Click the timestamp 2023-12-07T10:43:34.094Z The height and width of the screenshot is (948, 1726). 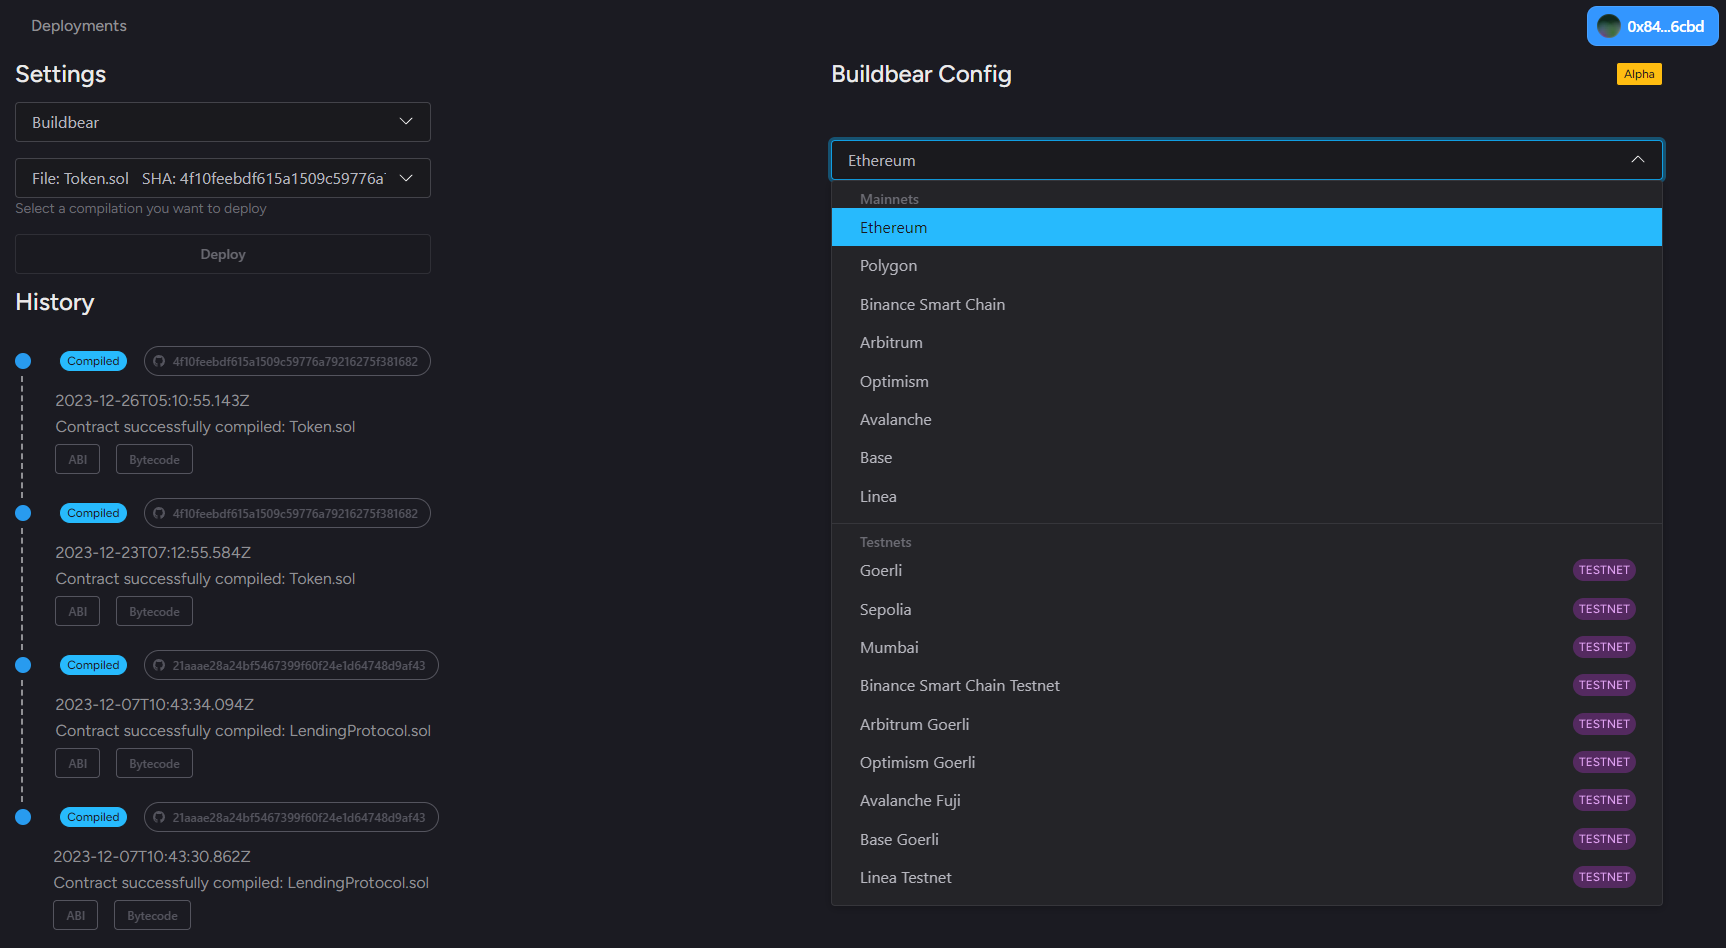click(154, 704)
